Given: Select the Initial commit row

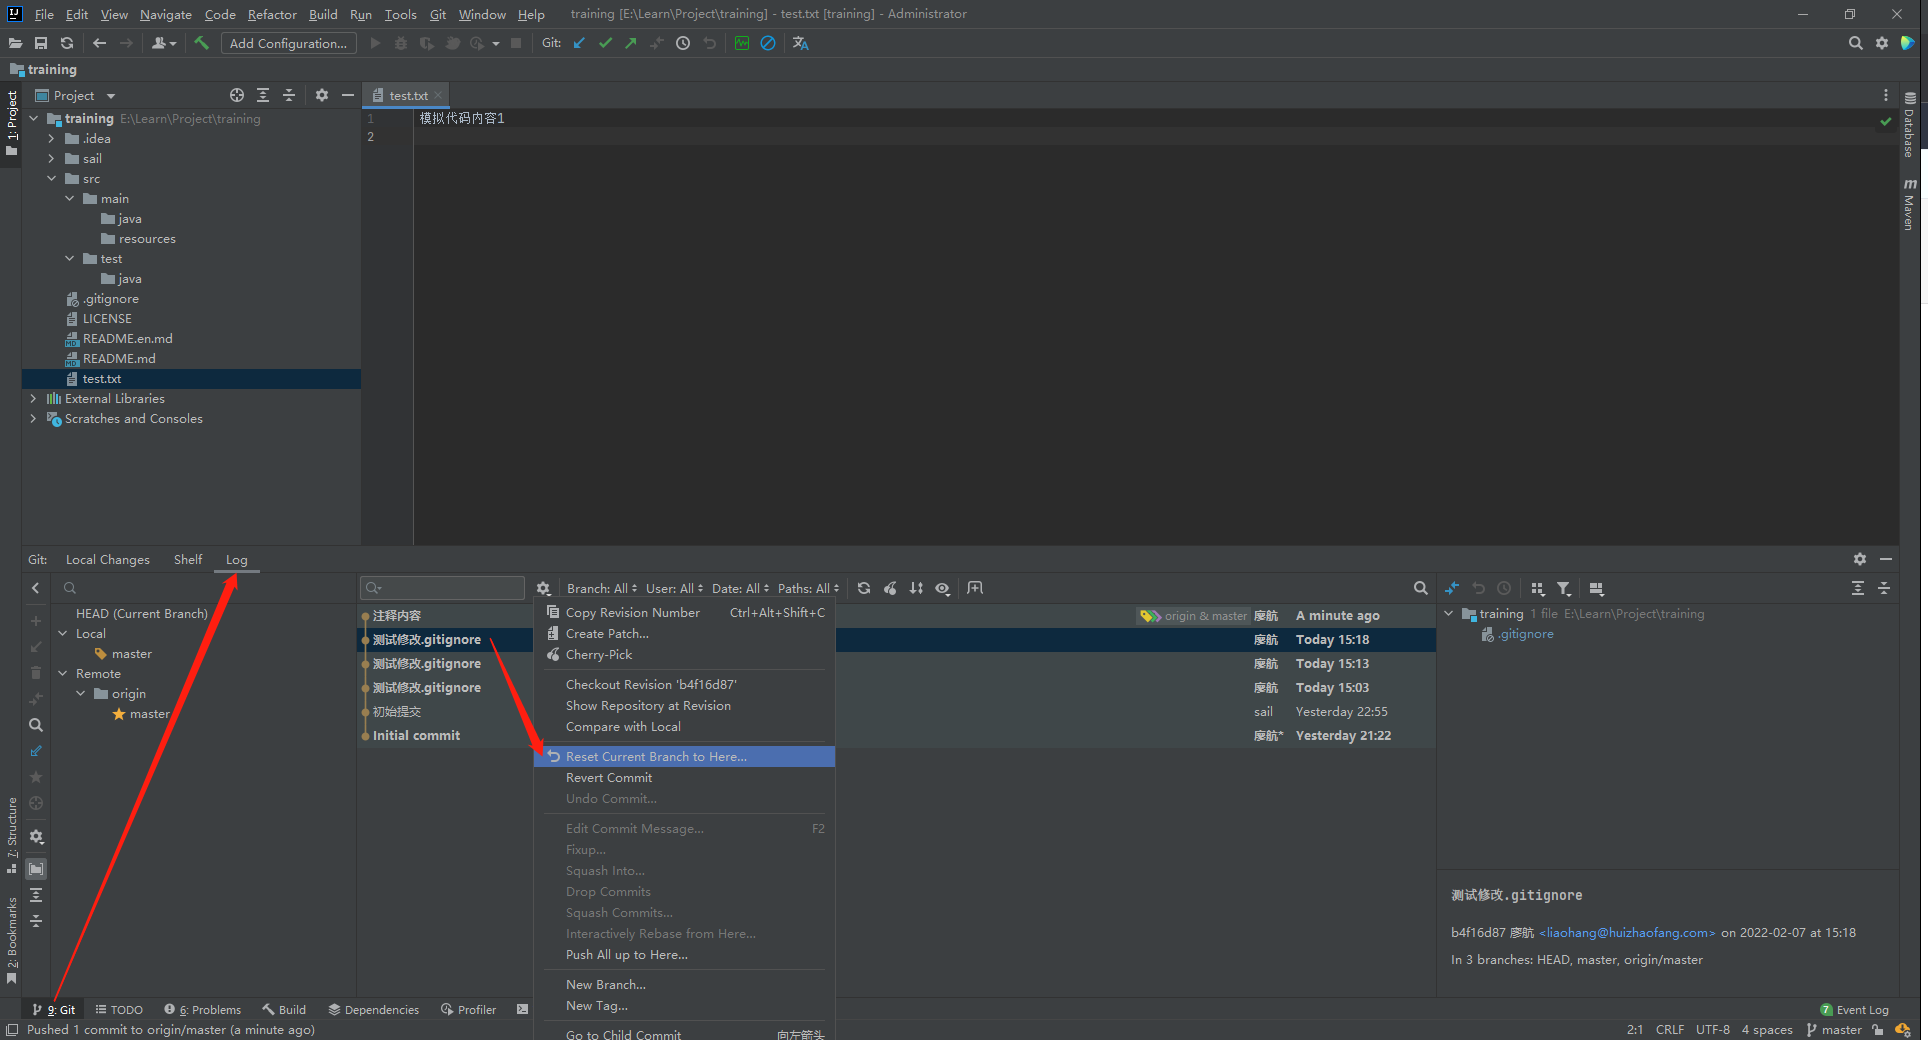Looking at the screenshot, I should click(x=897, y=735).
